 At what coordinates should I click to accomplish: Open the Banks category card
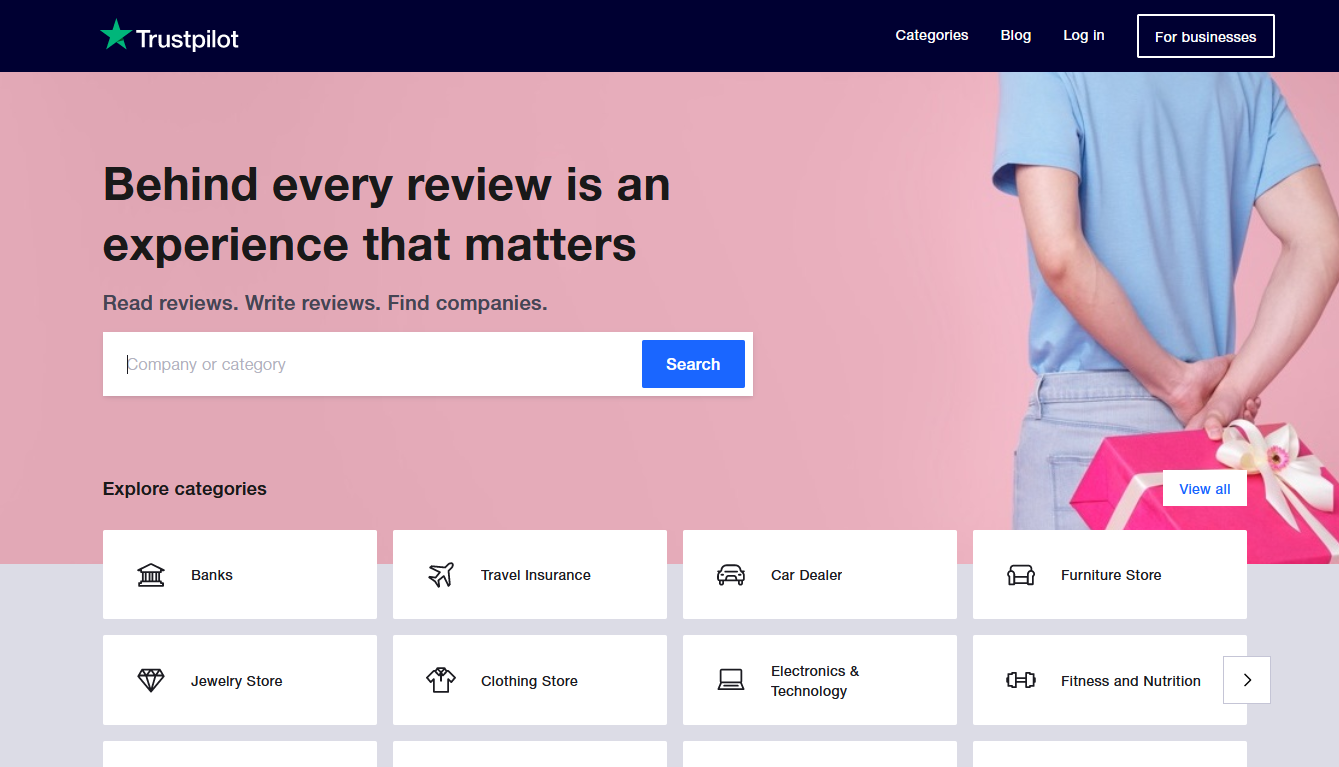(239, 575)
